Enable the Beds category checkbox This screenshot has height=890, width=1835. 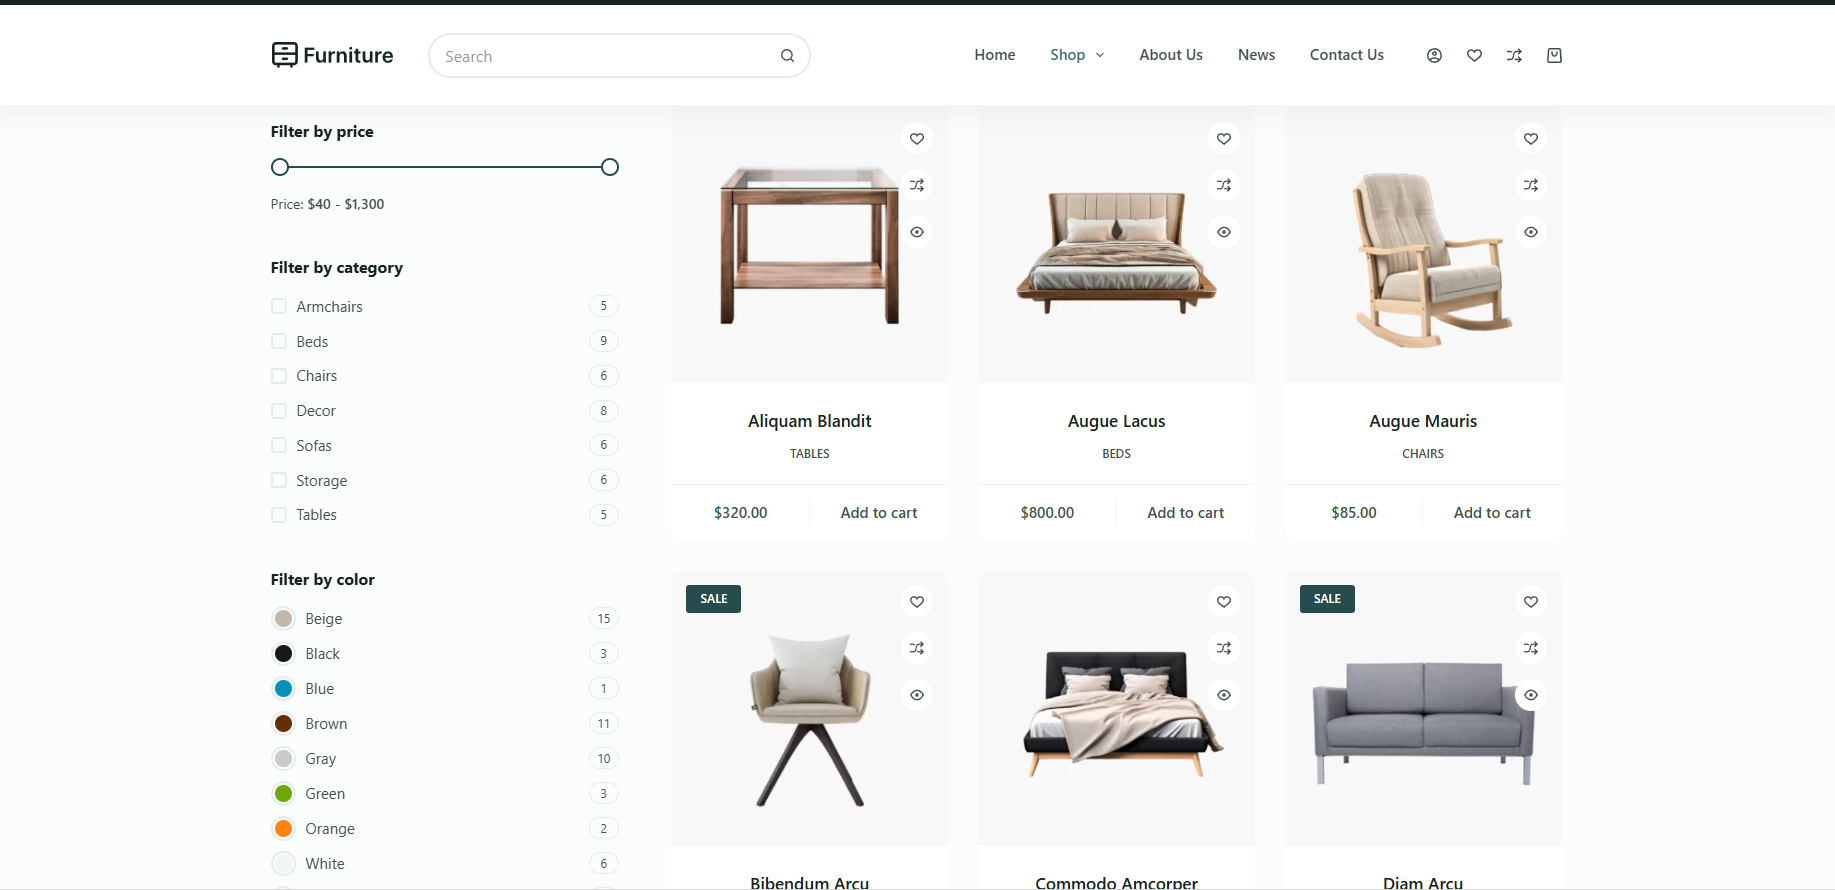279,341
